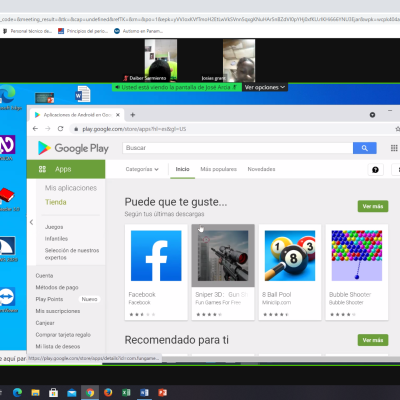Switch to Chrome in the taskbar
The image size is (400, 400).
(x=90, y=392)
